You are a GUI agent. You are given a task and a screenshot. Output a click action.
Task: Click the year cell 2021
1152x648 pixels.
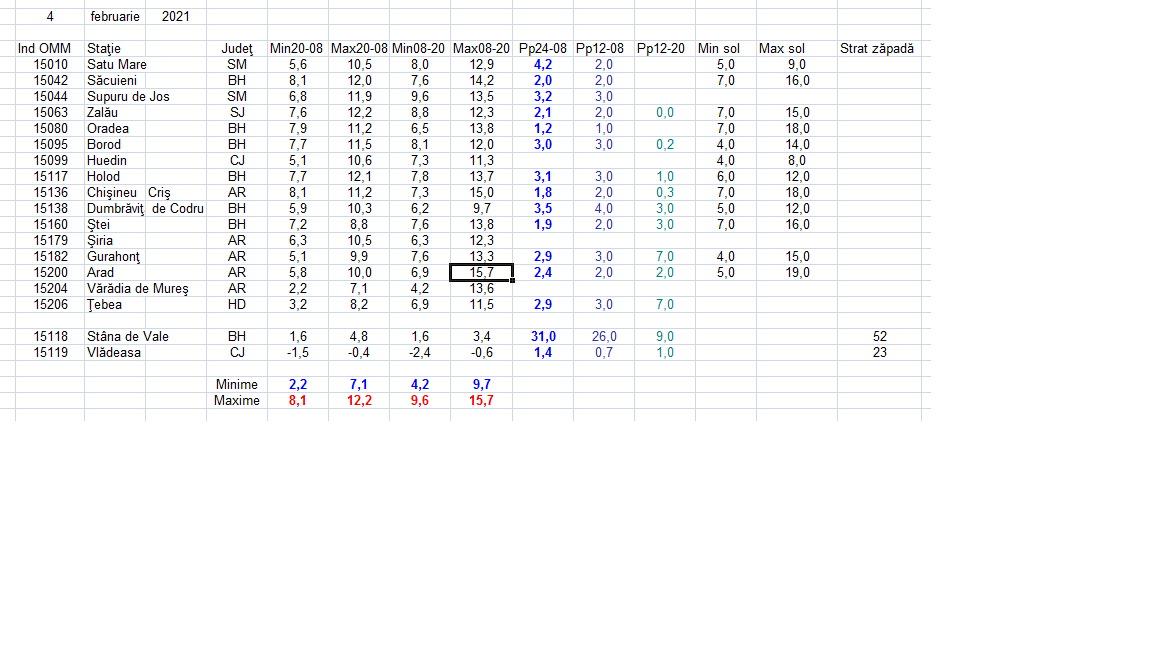pyautogui.click(x=176, y=16)
